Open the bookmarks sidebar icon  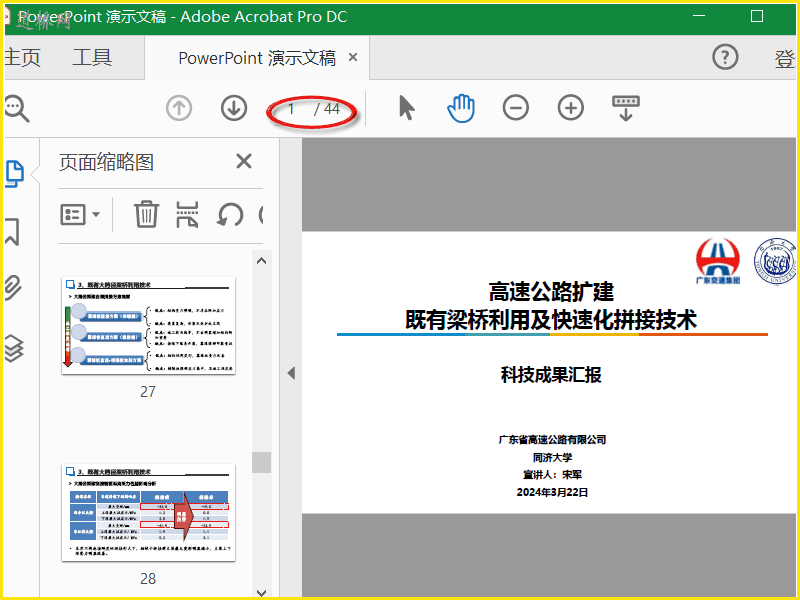pyautogui.click(x=13, y=231)
